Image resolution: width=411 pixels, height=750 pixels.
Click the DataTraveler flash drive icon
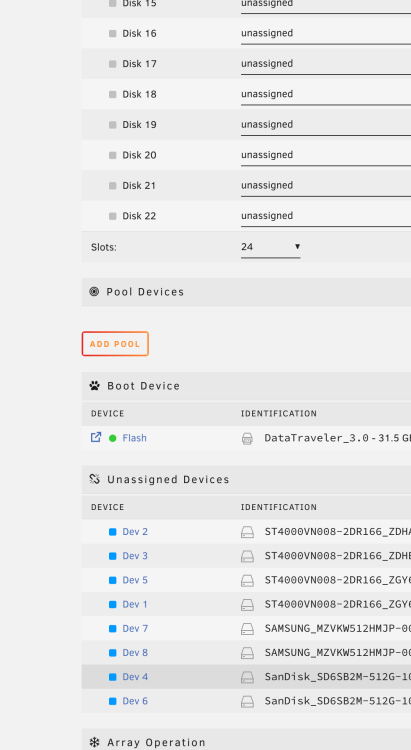pyautogui.click(x=247, y=439)
